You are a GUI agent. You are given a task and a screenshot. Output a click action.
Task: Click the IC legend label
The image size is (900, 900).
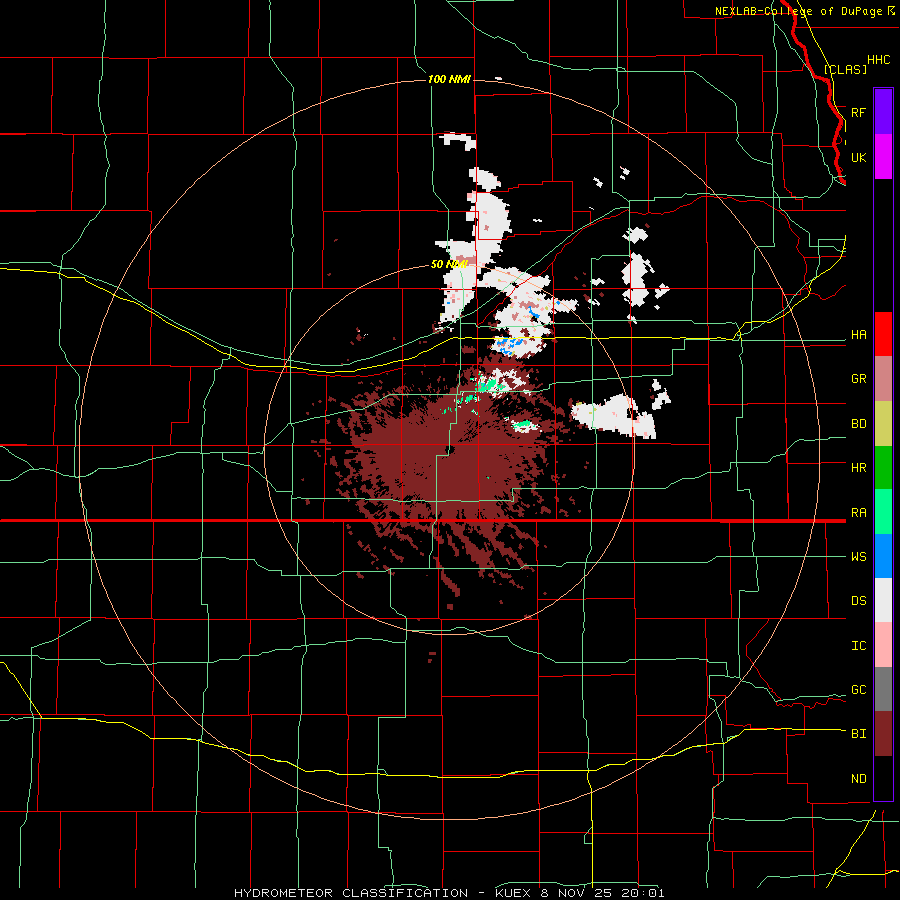tap(858, 646)
